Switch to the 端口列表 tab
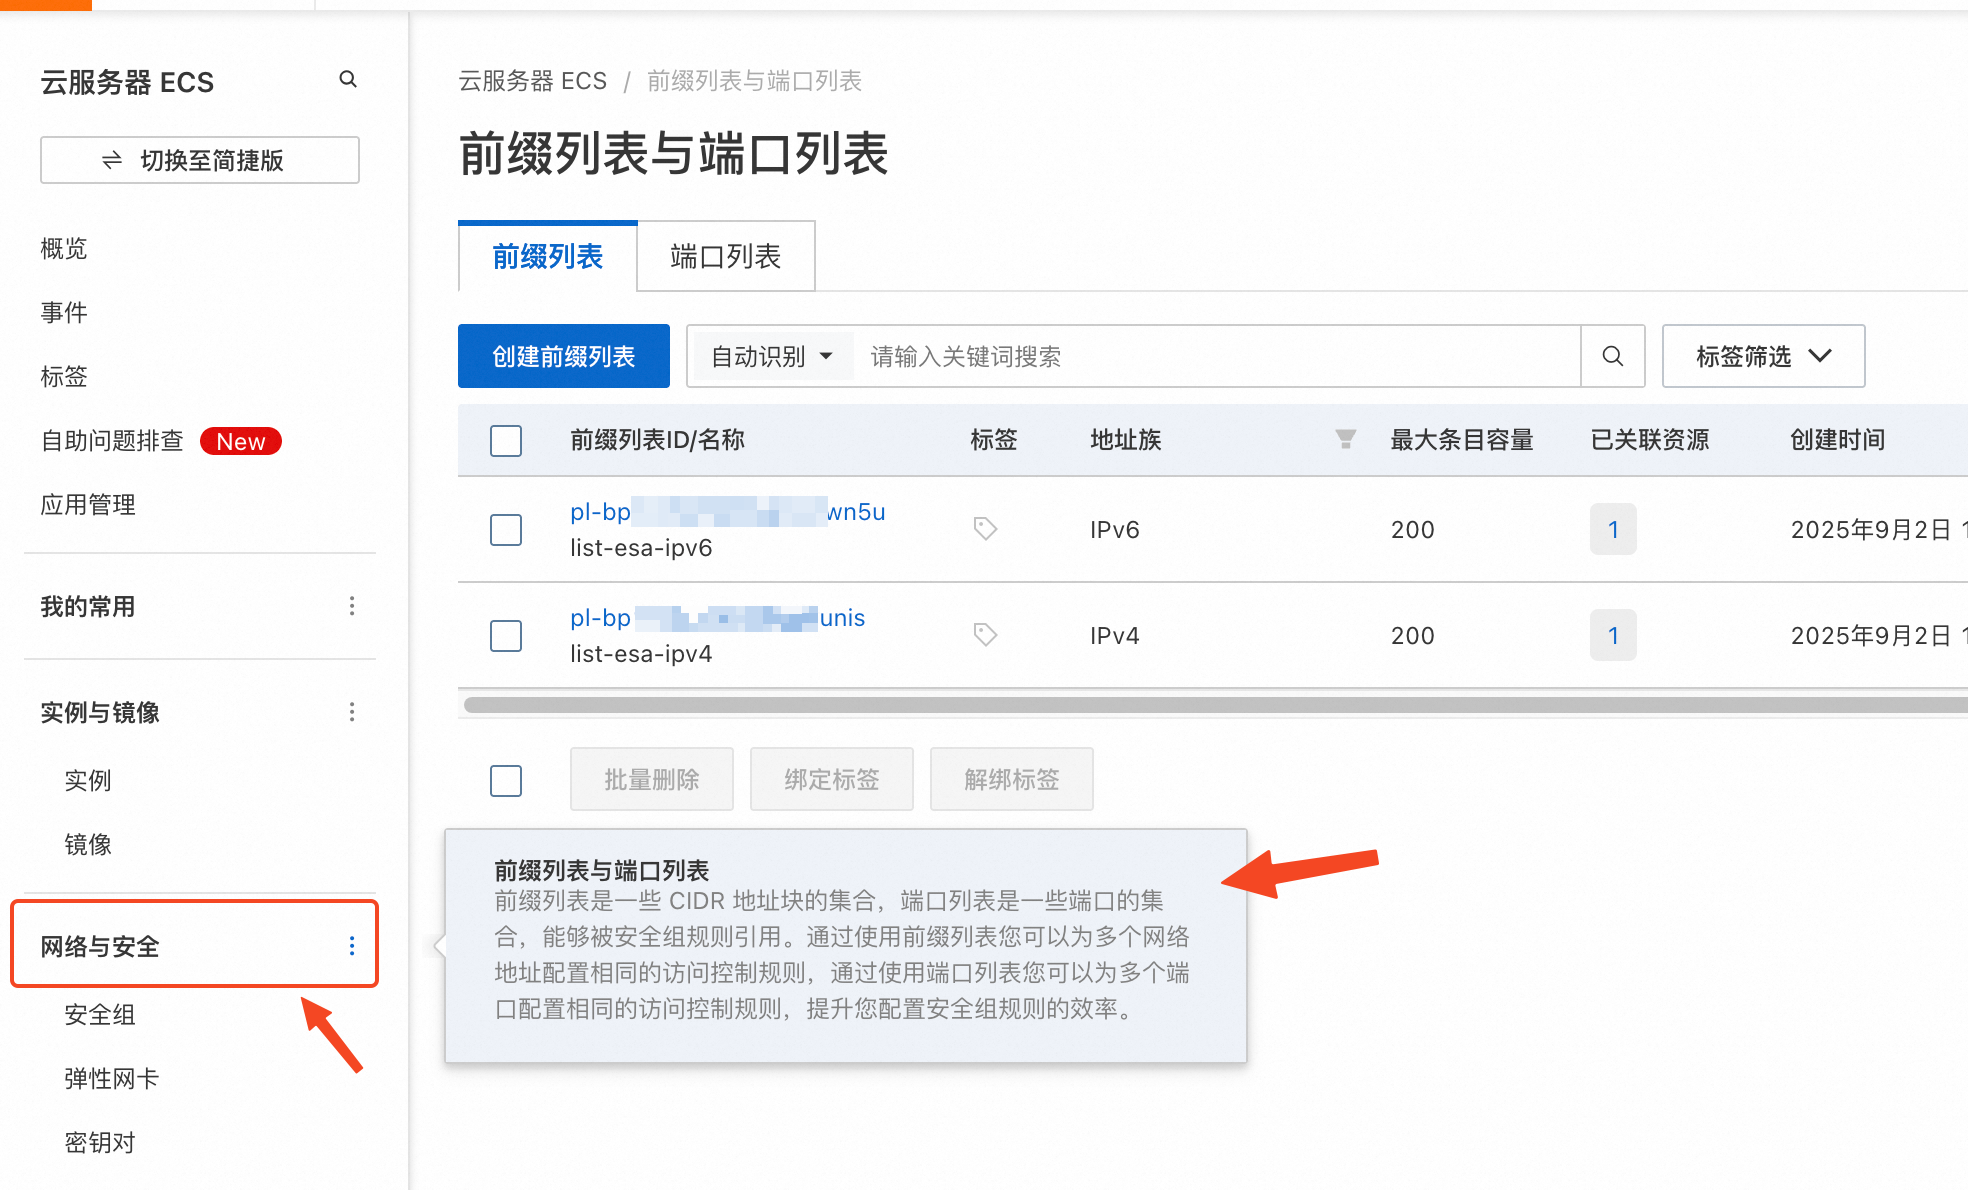This screenshot has height=1190, width=1968. coord(725,257)
